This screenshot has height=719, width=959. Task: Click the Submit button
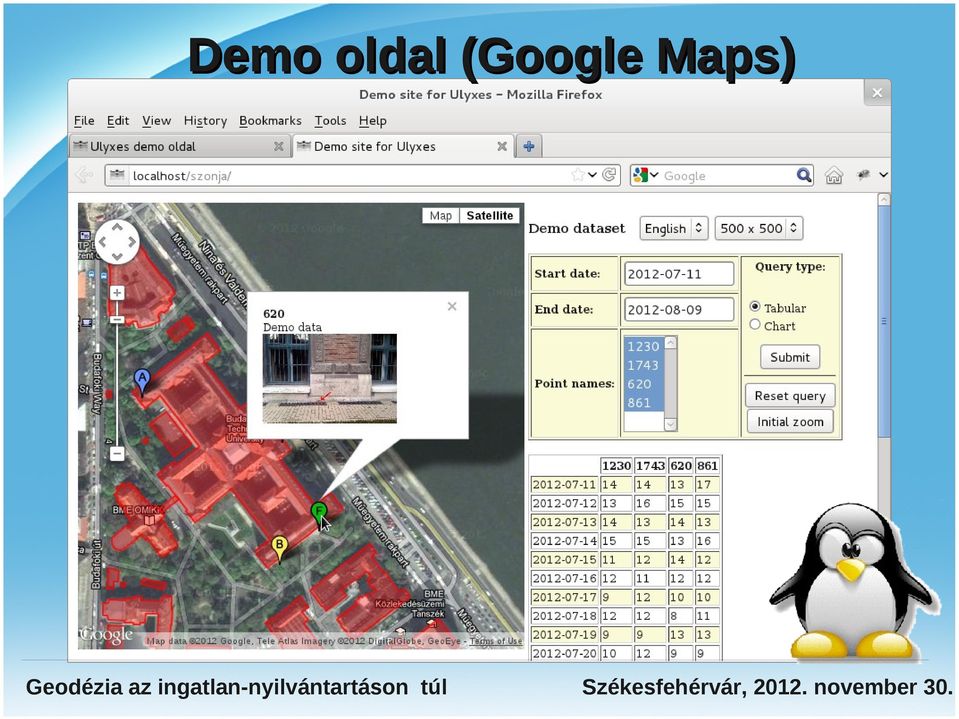coord(790,357)
